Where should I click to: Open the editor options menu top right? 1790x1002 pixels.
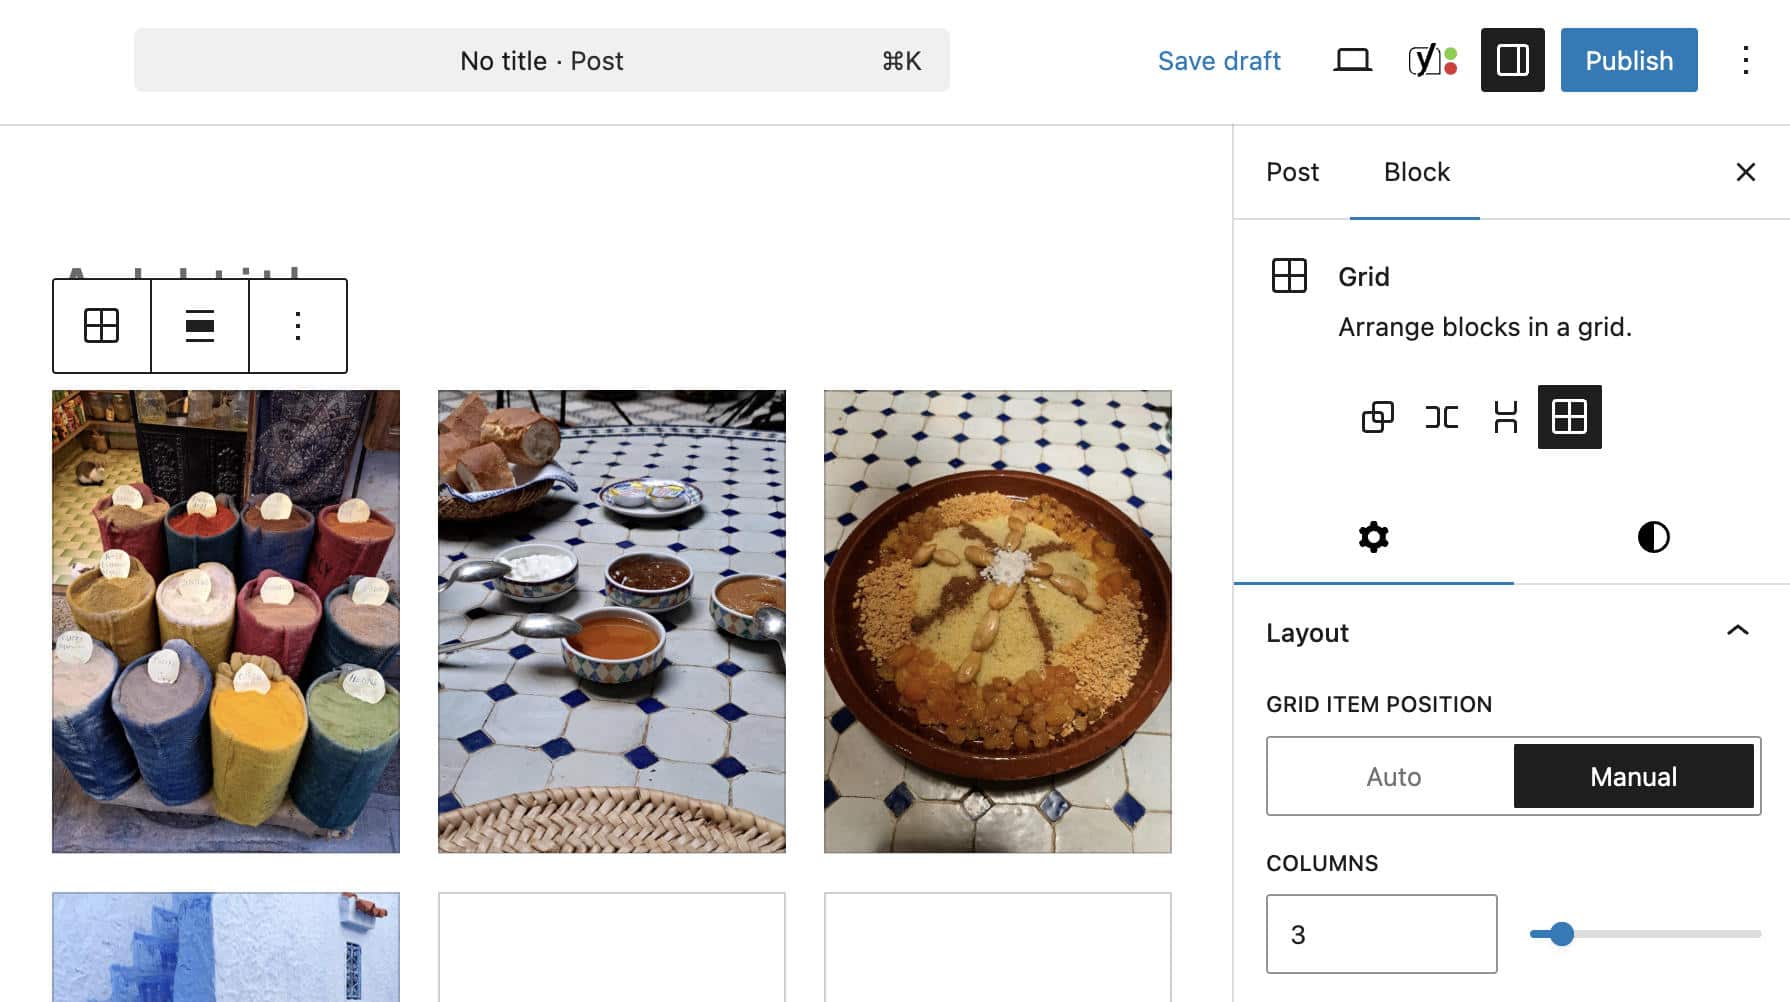[x=1746, y=61]
